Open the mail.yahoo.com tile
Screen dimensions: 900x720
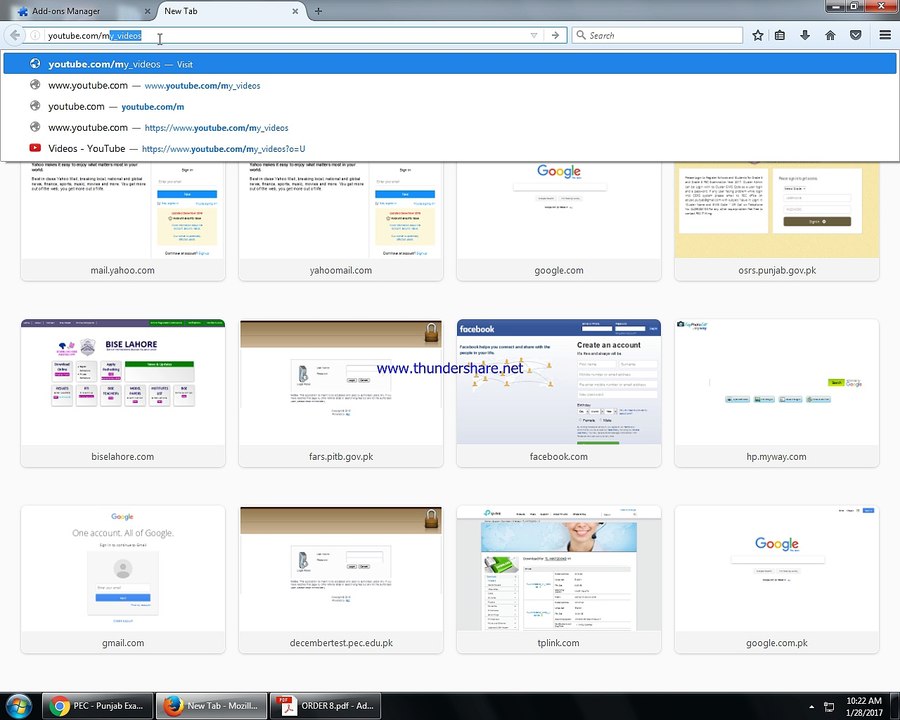tap(123, 222)
